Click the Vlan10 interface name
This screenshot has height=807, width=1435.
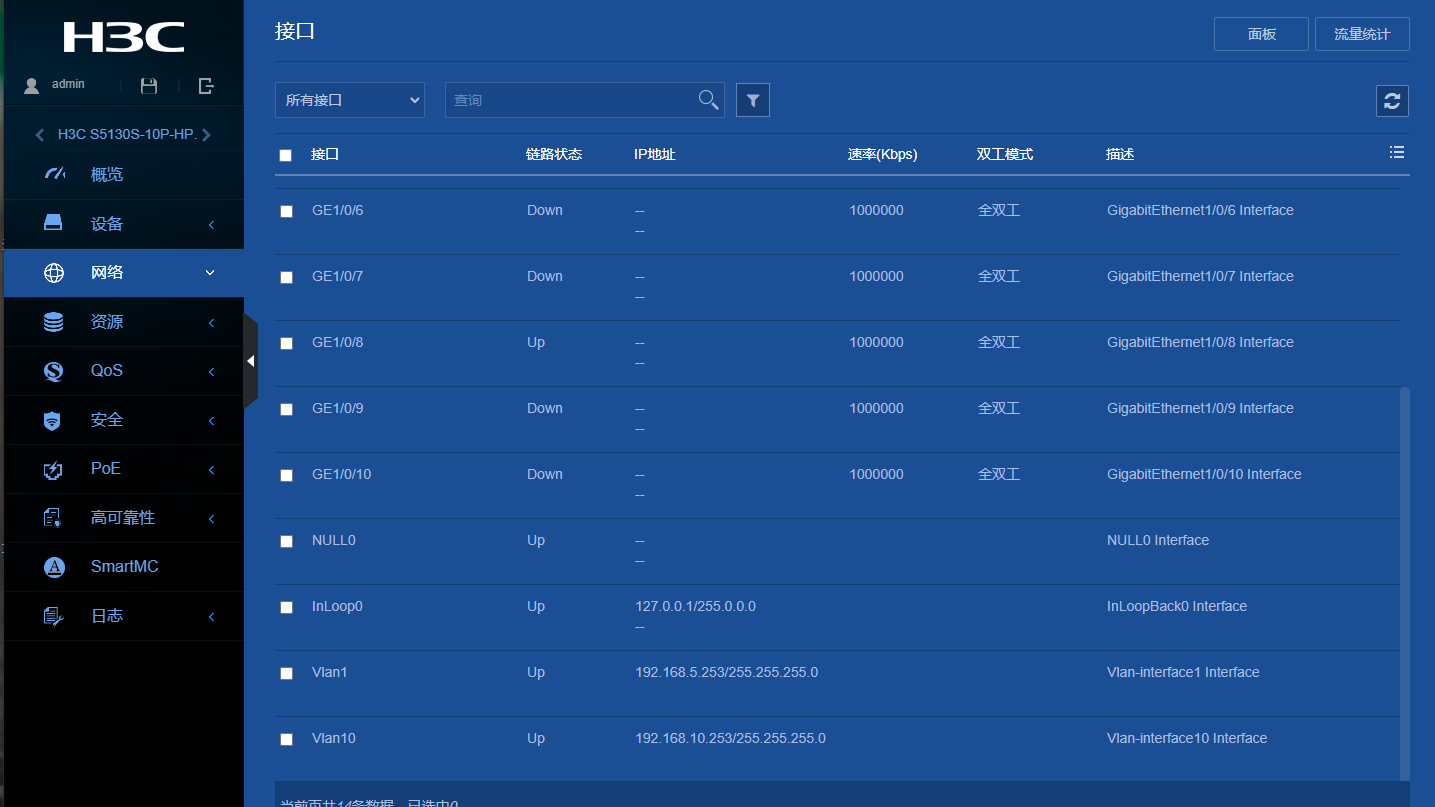point(334,738)
